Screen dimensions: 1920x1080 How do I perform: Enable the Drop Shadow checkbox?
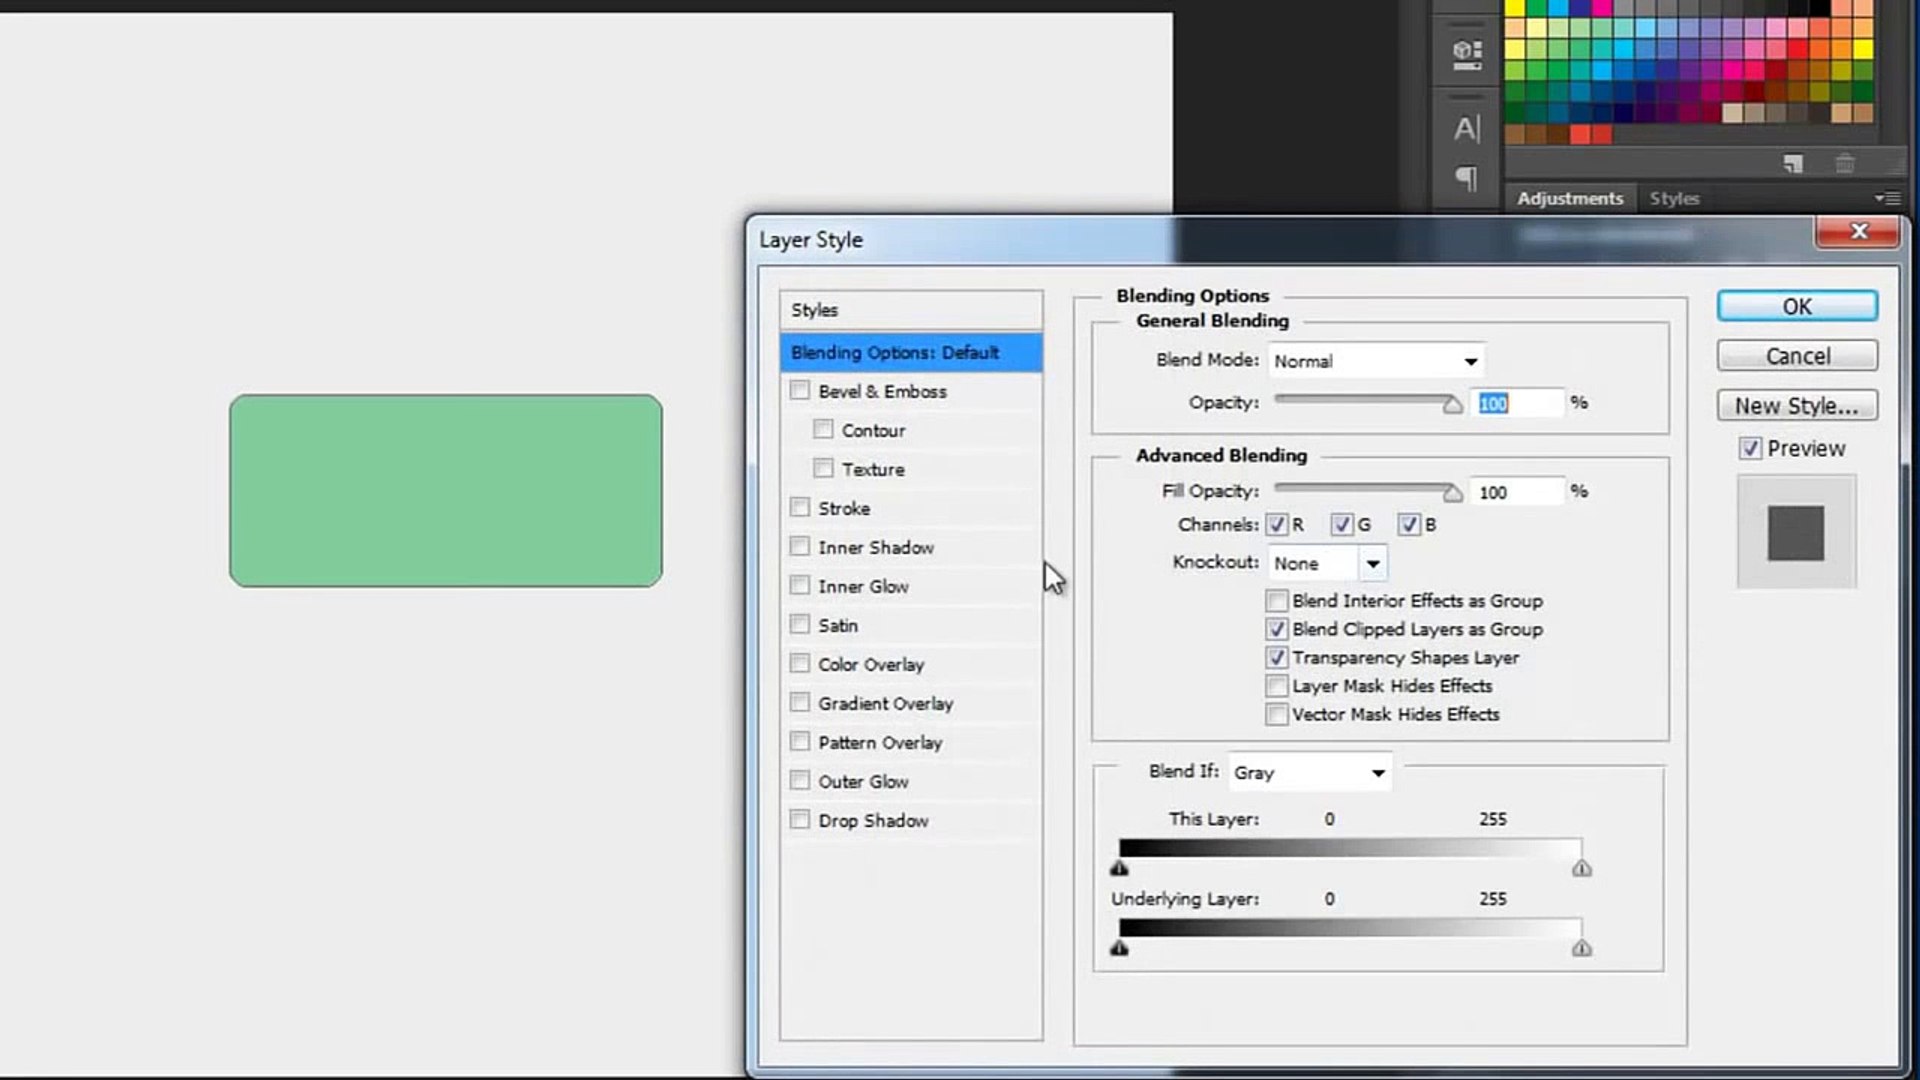click(x=800, y=820)
